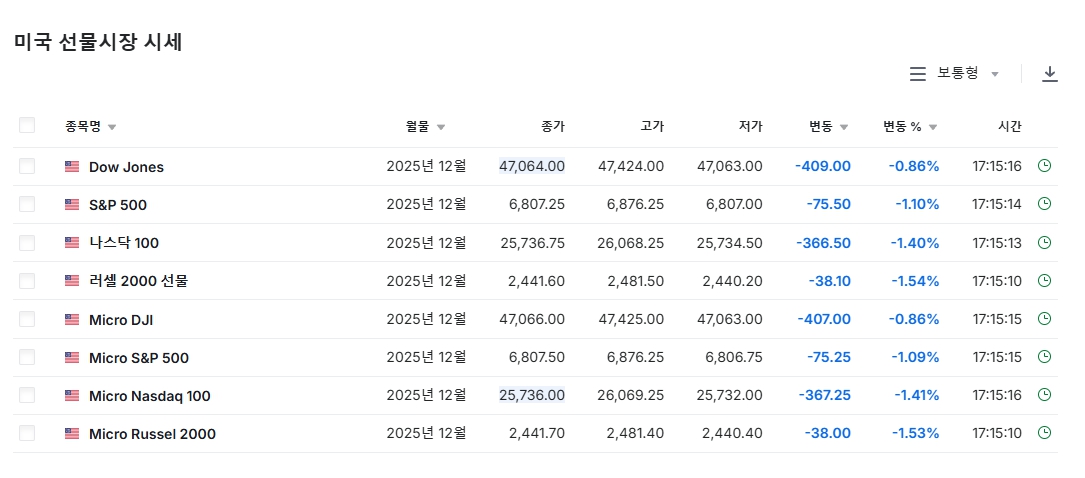Open the 보통형 view density dropdown
The image size is (1085, 478).
pyautogui.click(x=966, y=74)
